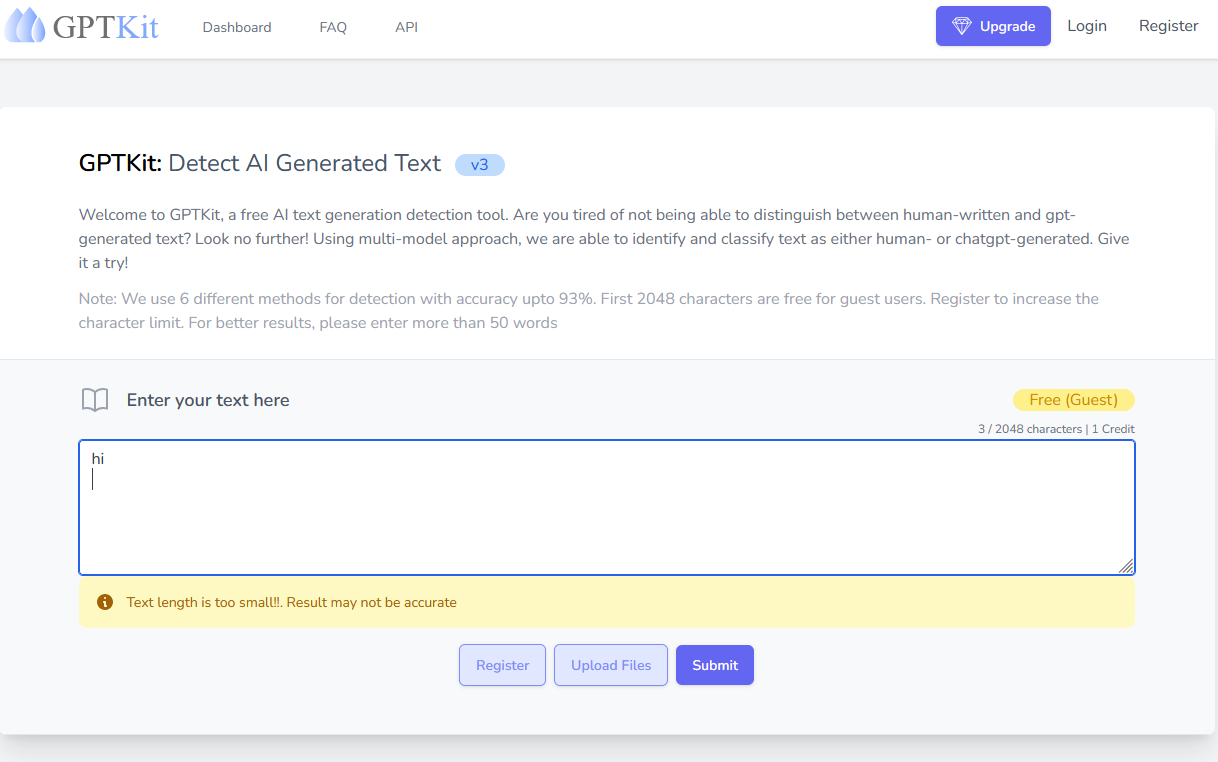This screenshot has height=762, width=1218.
Task: Click the Free (Guest) plan badge
Action: [x=1074, y=399]
